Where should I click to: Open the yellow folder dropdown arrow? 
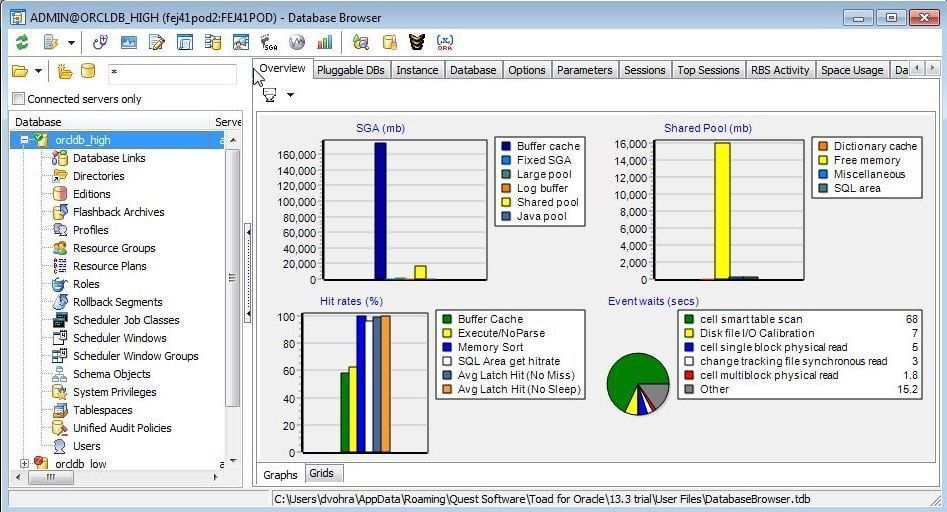click(x=38, y=71)
